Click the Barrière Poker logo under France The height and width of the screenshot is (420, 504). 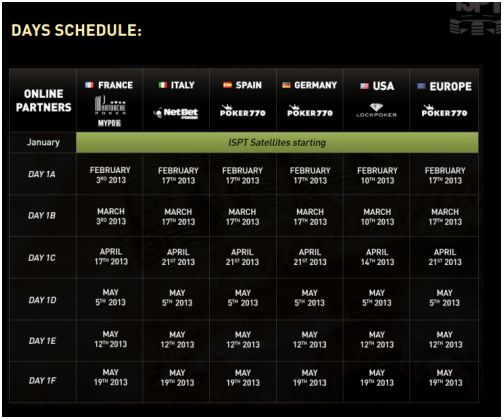click(110, 111)
